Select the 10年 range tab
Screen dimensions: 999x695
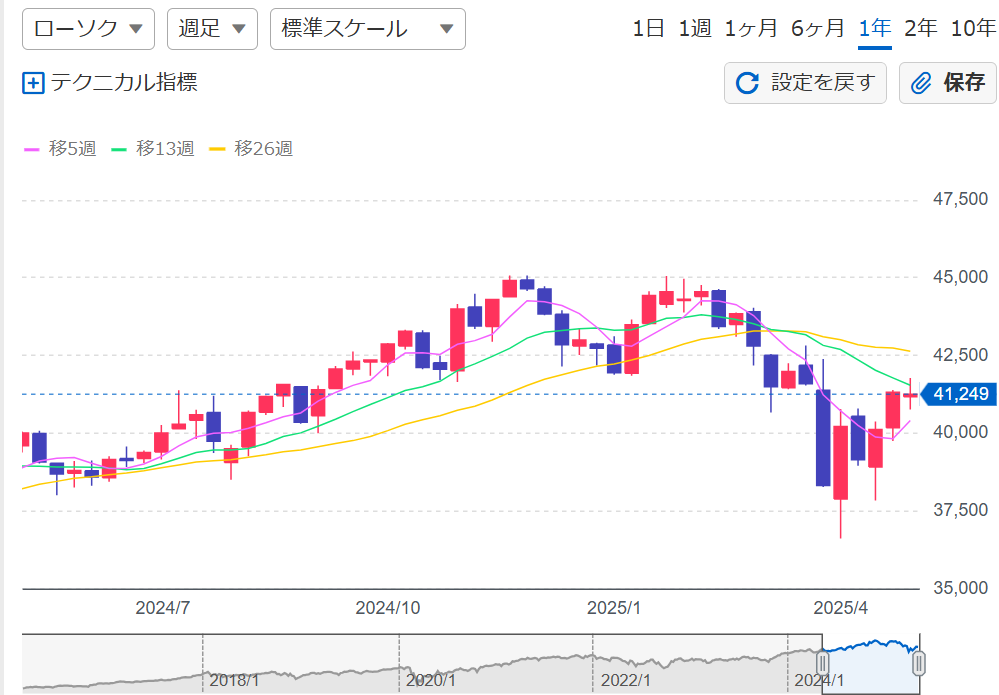973,29
